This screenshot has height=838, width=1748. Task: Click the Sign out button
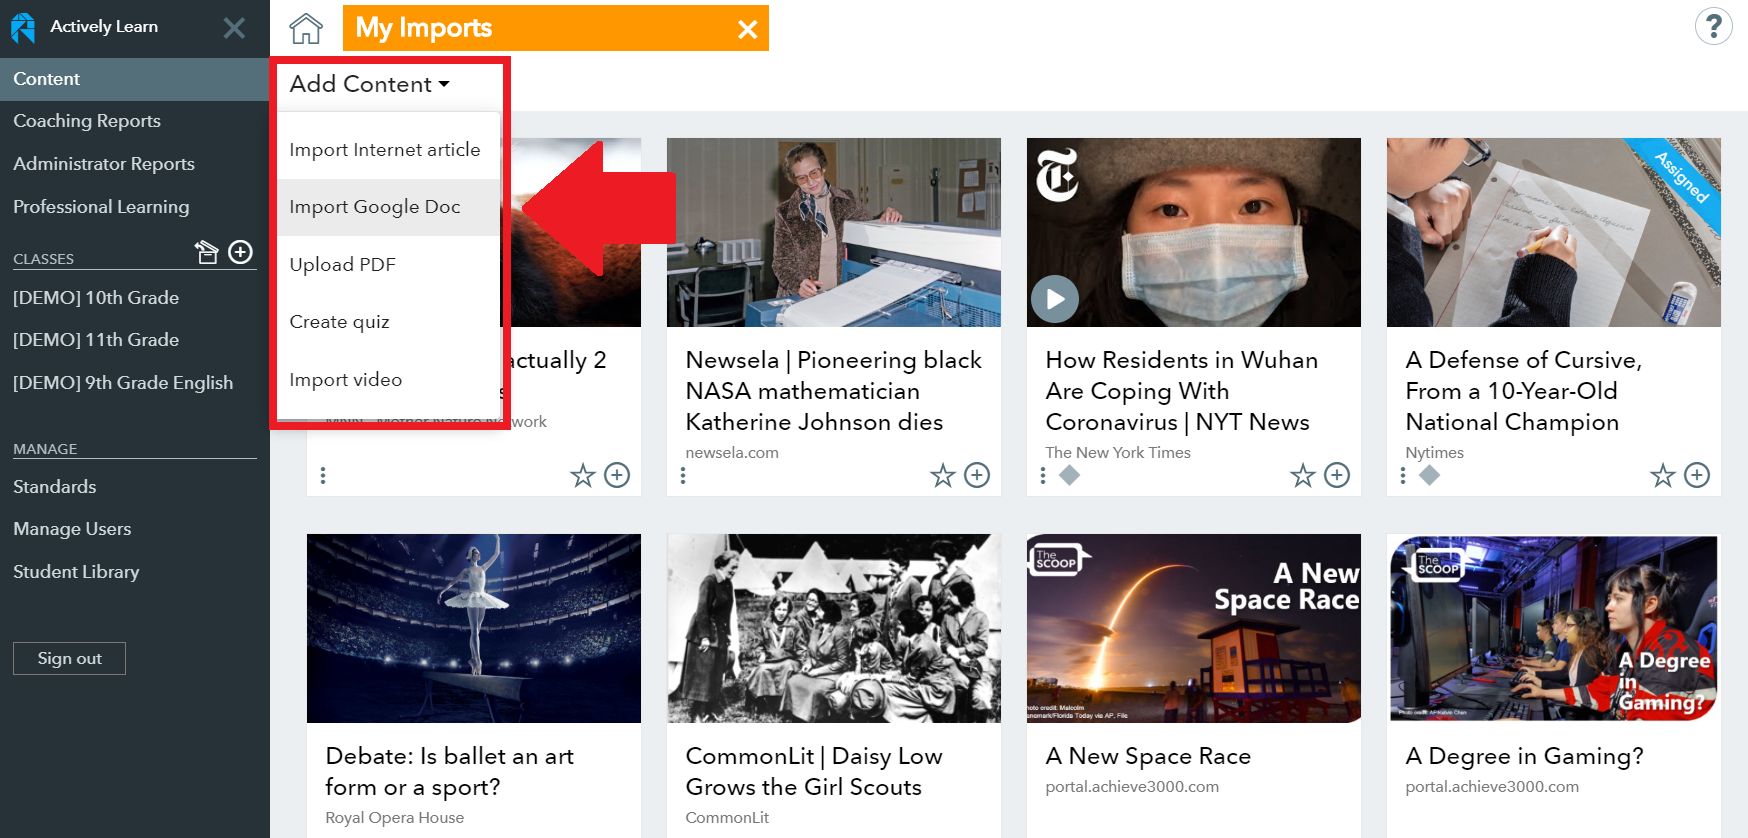[x=69, y=658]
